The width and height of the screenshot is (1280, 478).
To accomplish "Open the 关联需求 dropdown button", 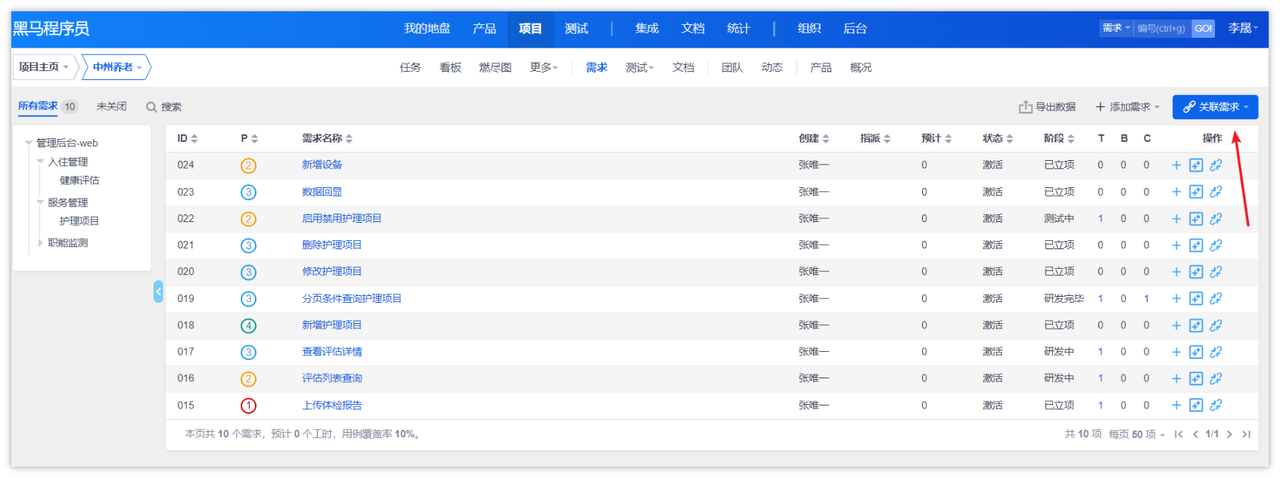I will coord(1215,107).
